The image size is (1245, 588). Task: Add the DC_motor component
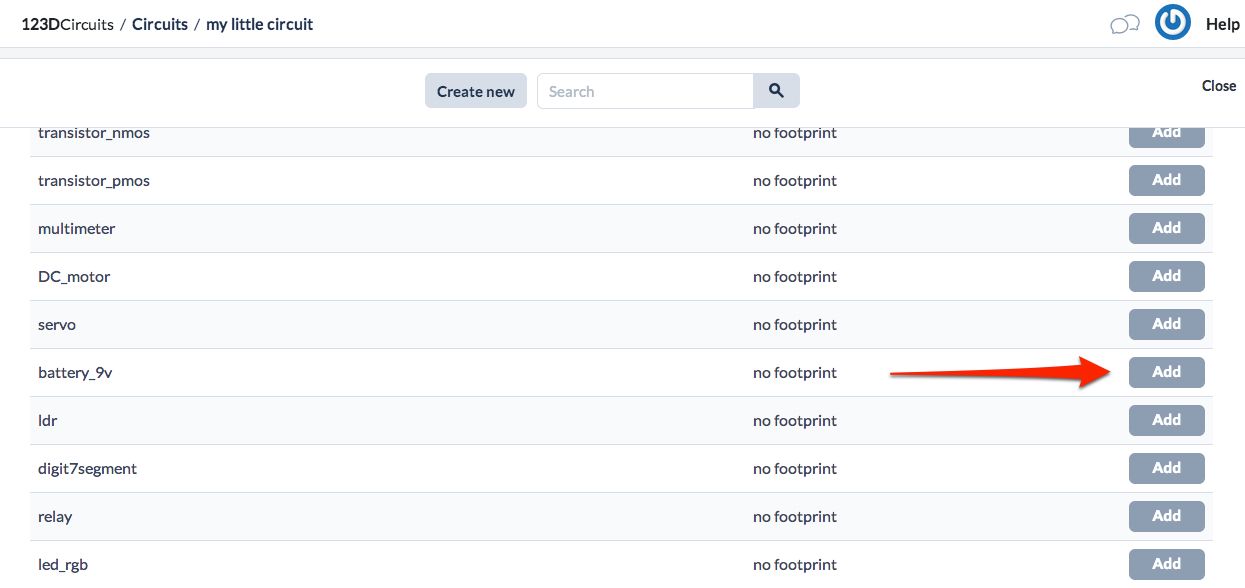1166,276
